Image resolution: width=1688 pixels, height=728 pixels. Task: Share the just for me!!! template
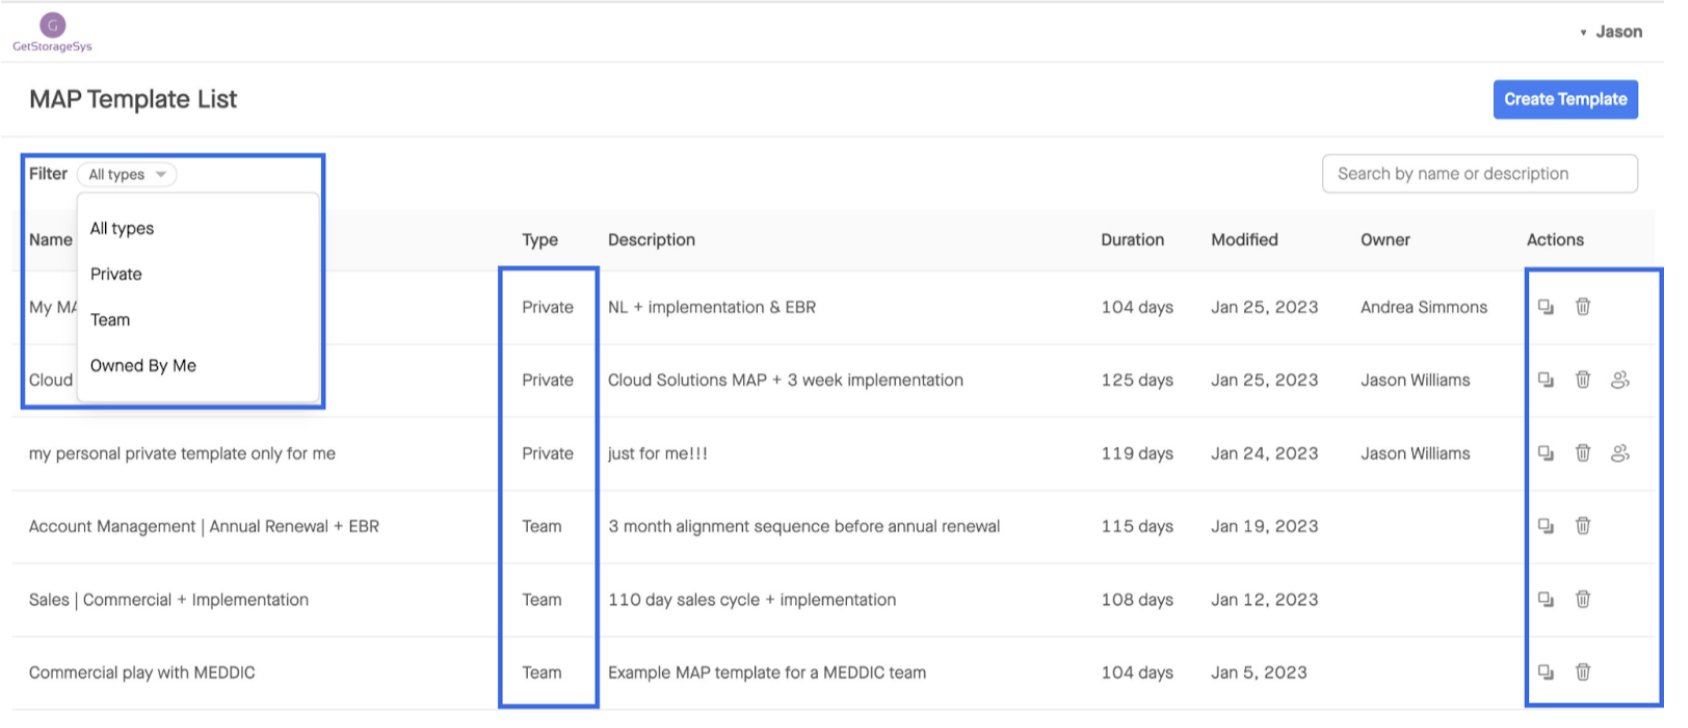[x=1621, y=453]
